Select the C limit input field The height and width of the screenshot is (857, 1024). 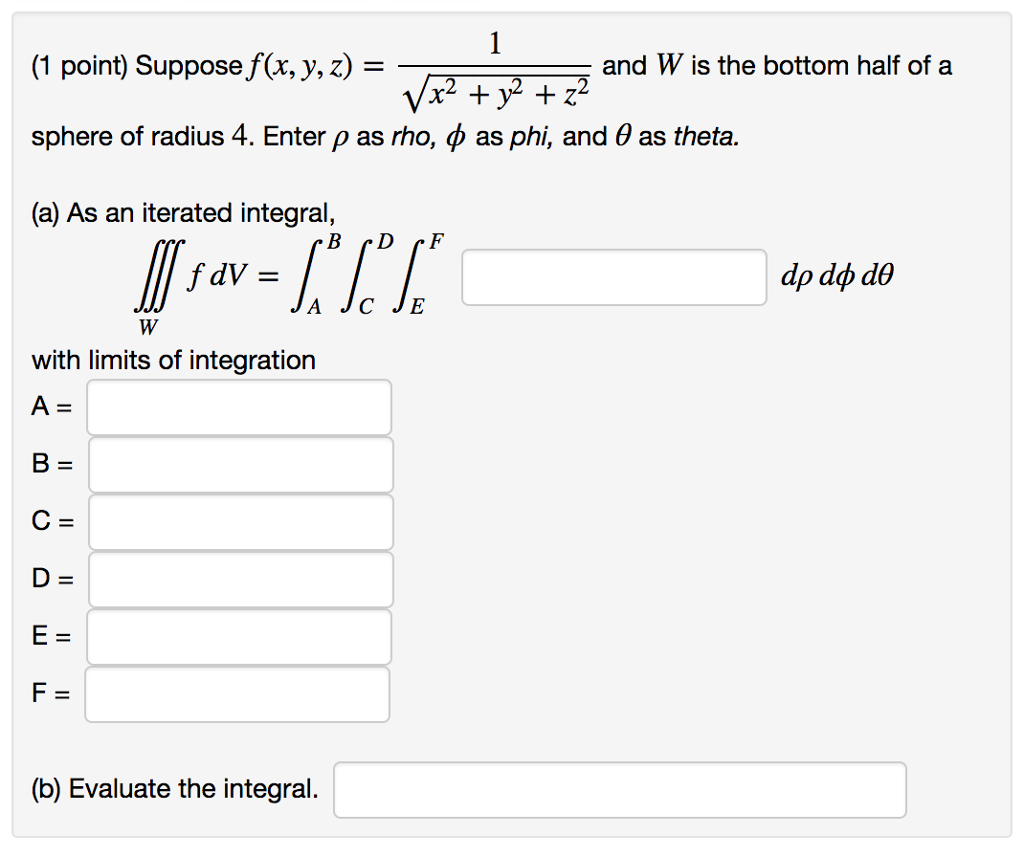coord(238,520)
